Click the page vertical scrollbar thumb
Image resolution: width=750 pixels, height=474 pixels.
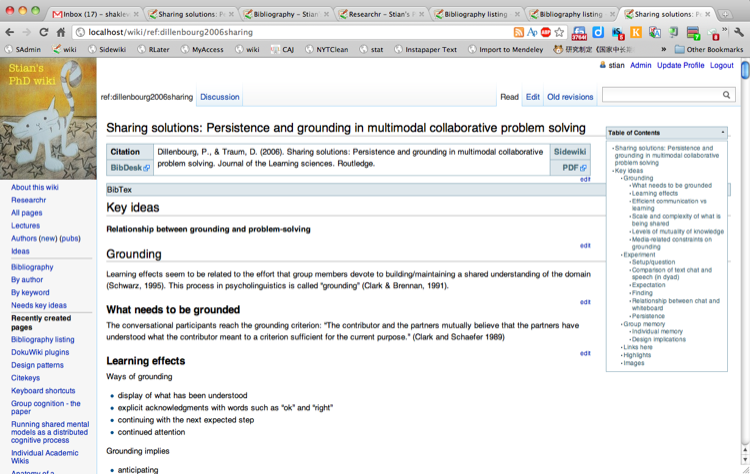[745, 69]
